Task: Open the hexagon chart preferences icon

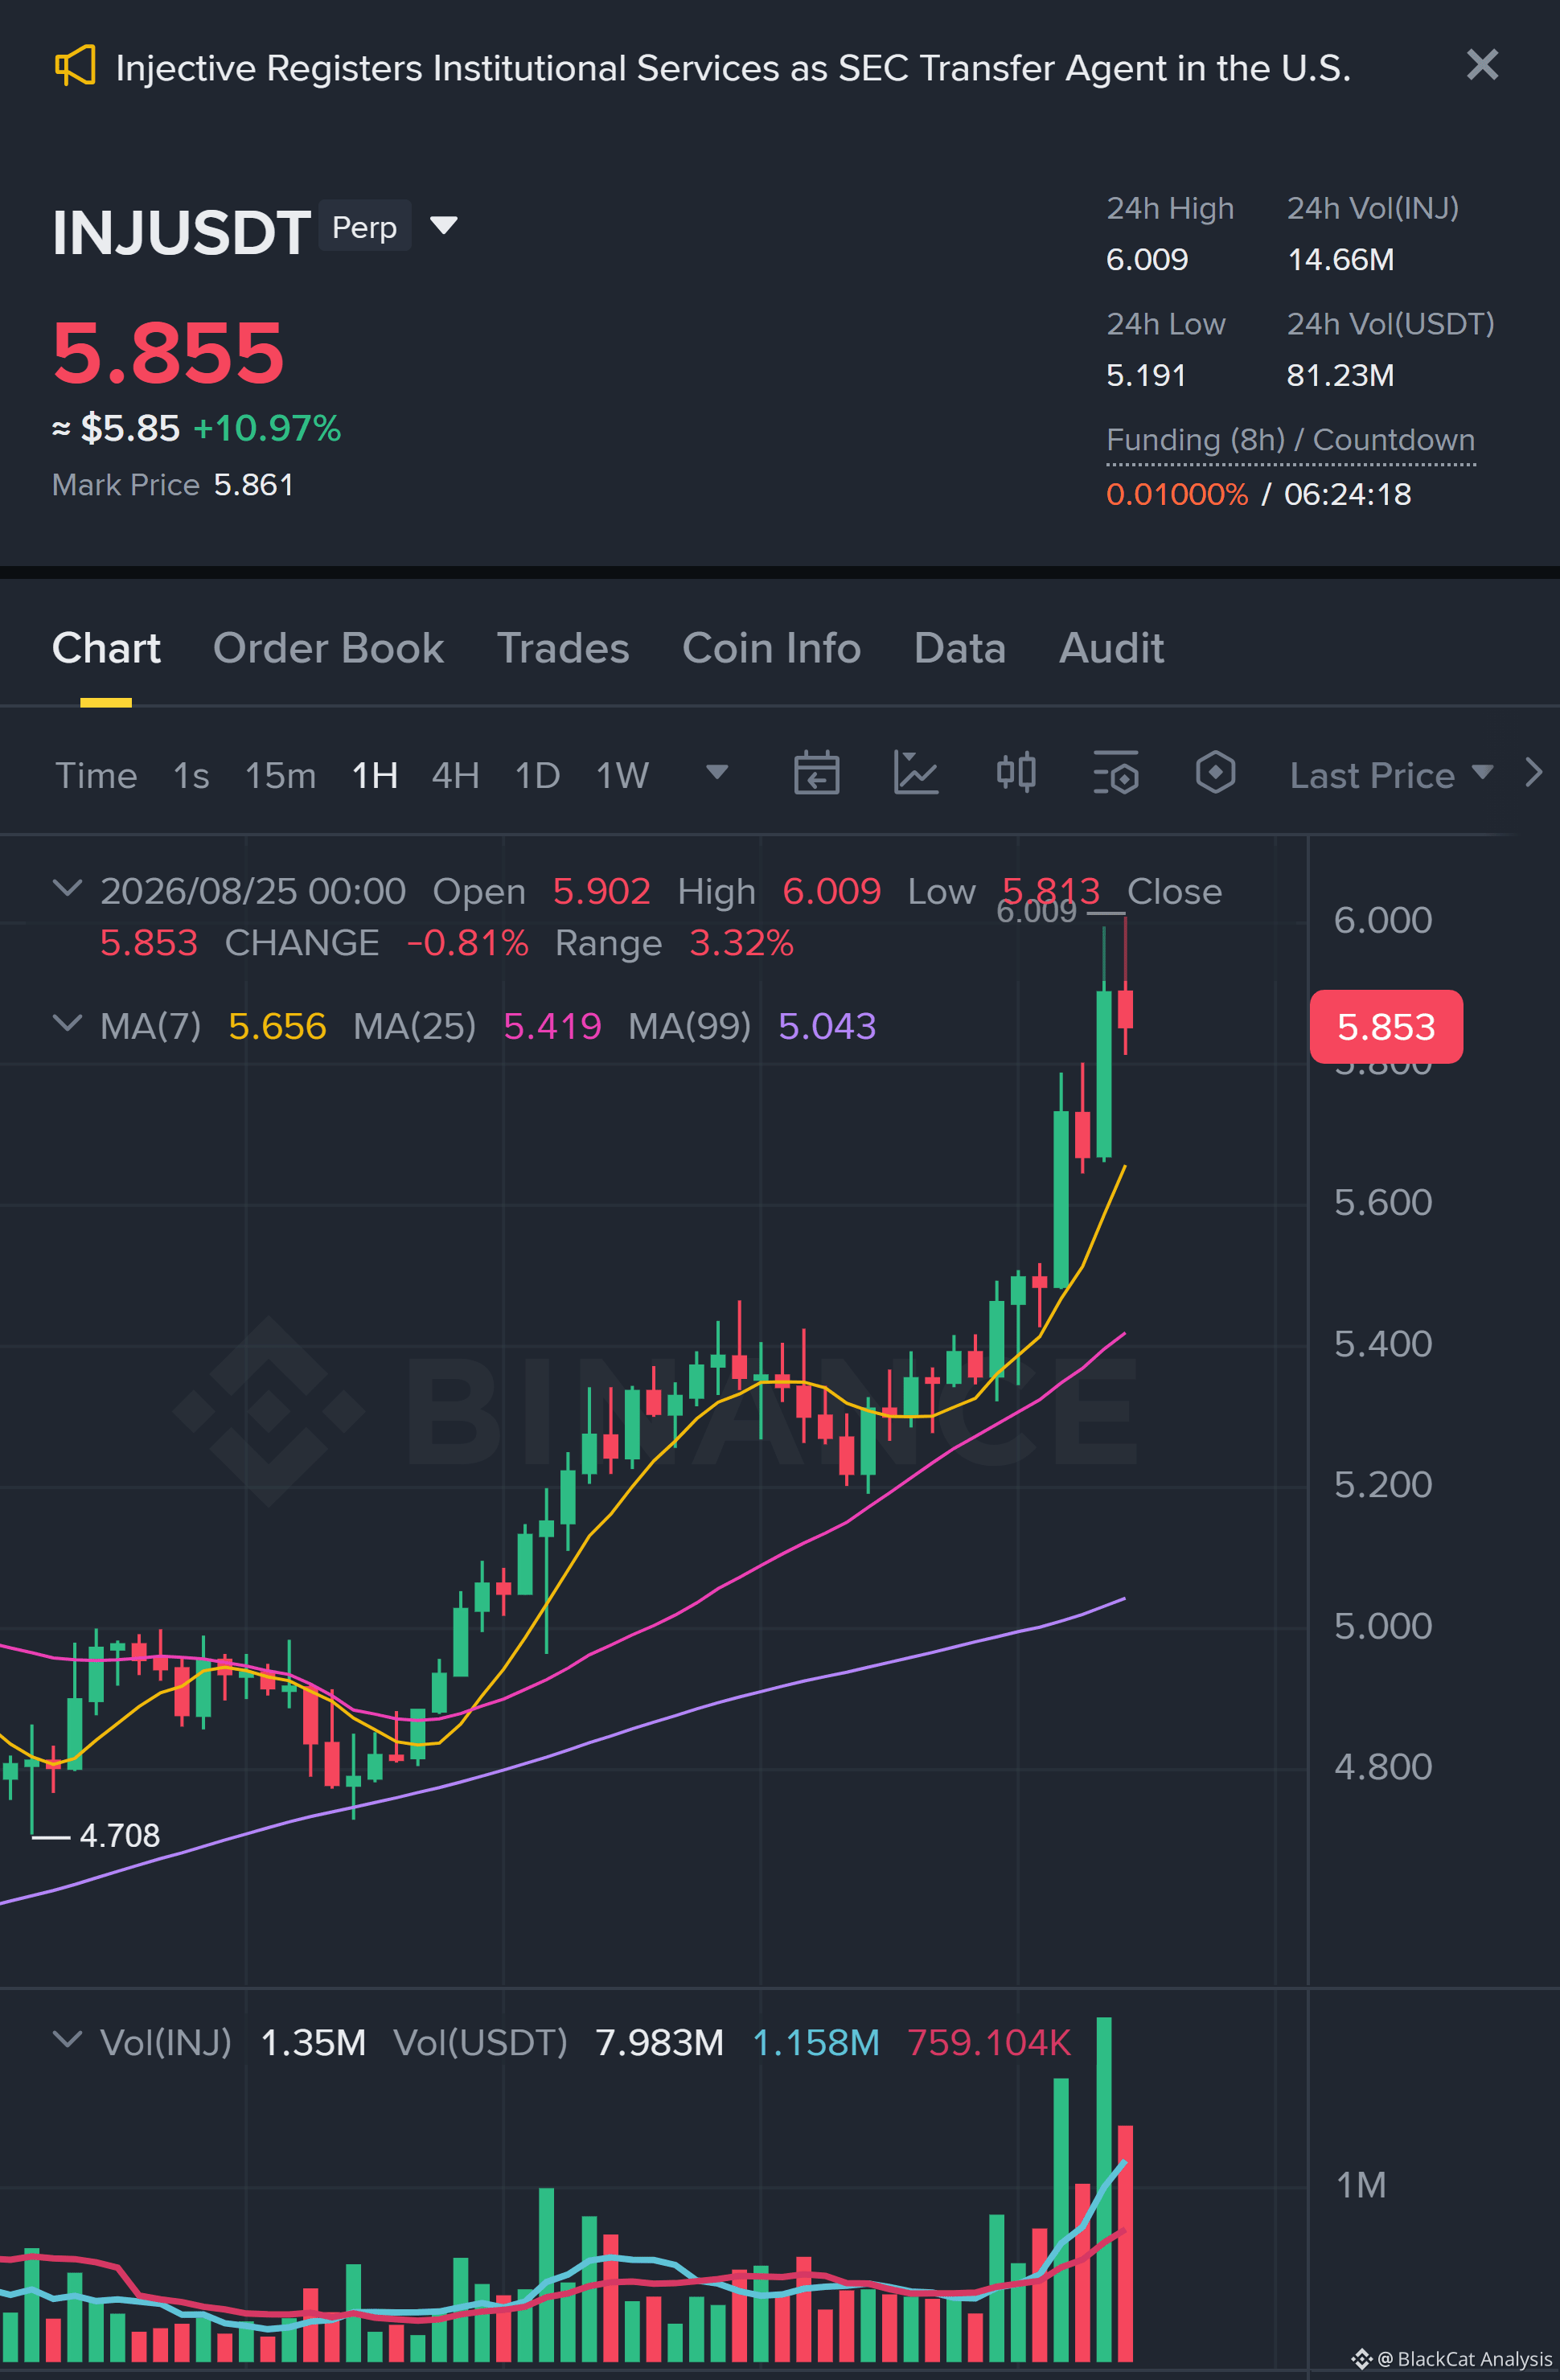Action: tap(1215, 773)
